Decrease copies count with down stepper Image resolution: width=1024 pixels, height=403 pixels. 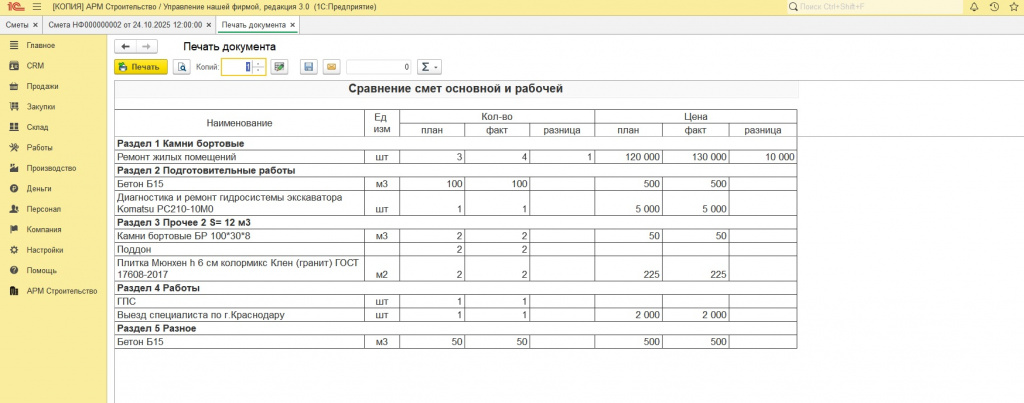click(259, 71)
